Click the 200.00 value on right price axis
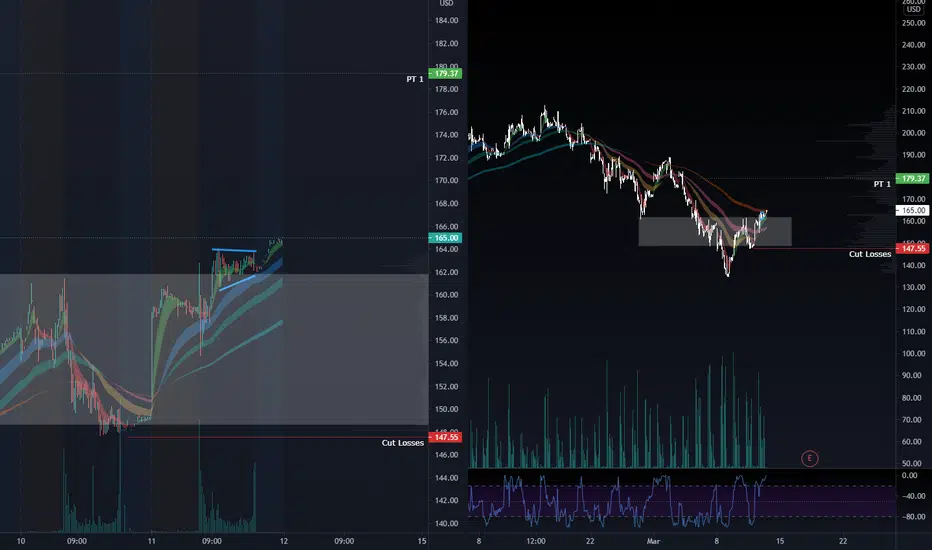This screenshot has width=932, height=550. tap(914, 133)
